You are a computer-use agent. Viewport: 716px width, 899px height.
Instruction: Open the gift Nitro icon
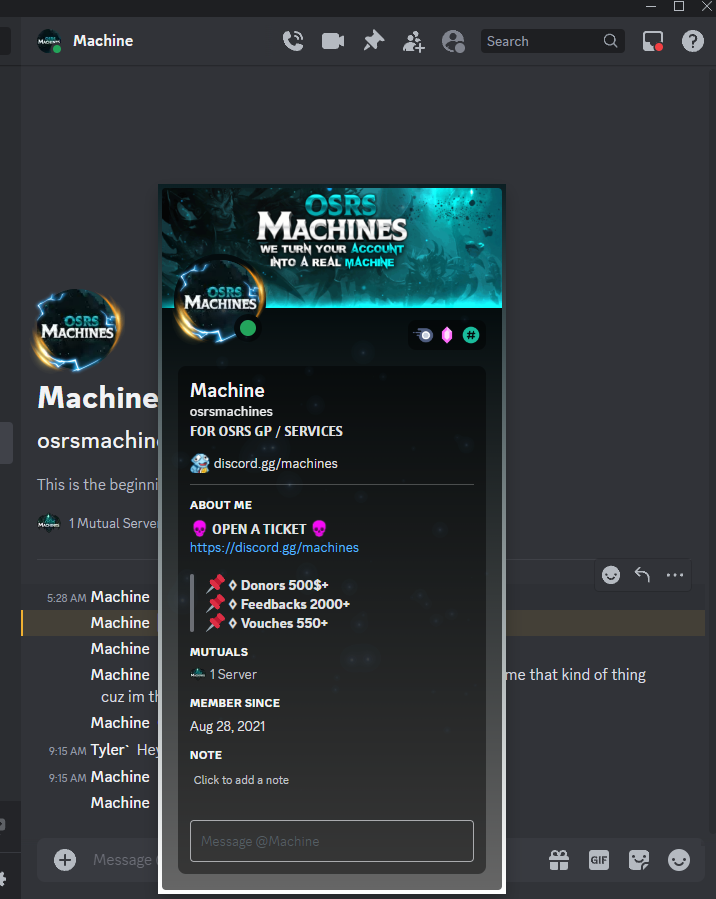[x=559, y=859]
